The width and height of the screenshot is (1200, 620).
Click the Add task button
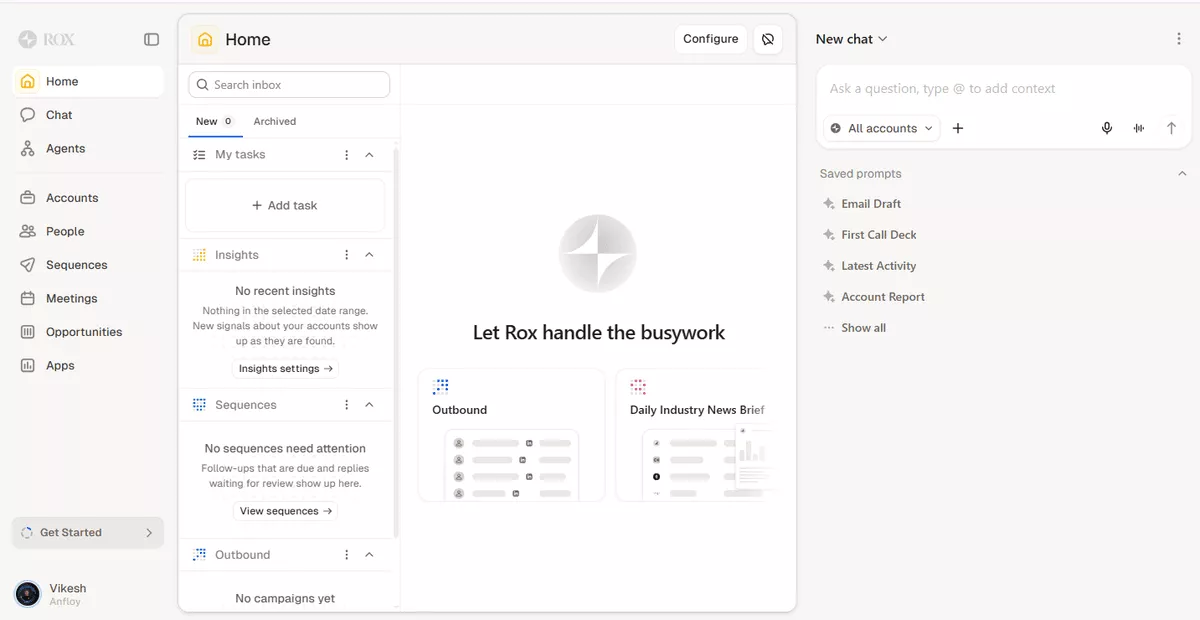coord(285,205)
